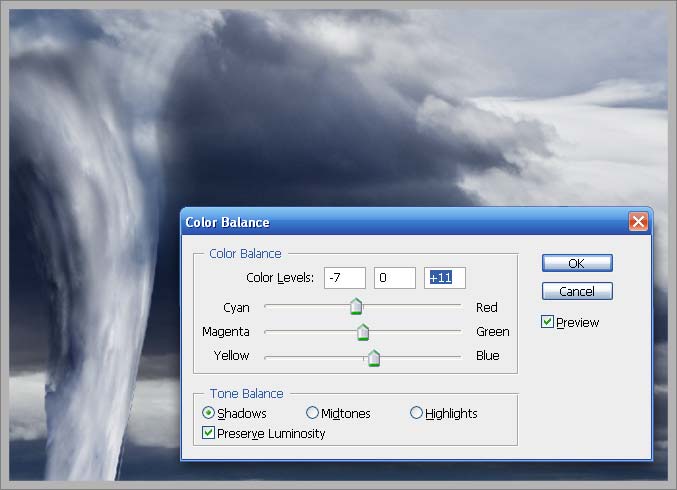Confirm the adjustment with the OK button
The image size is (677, 490).
pos(577,263)
